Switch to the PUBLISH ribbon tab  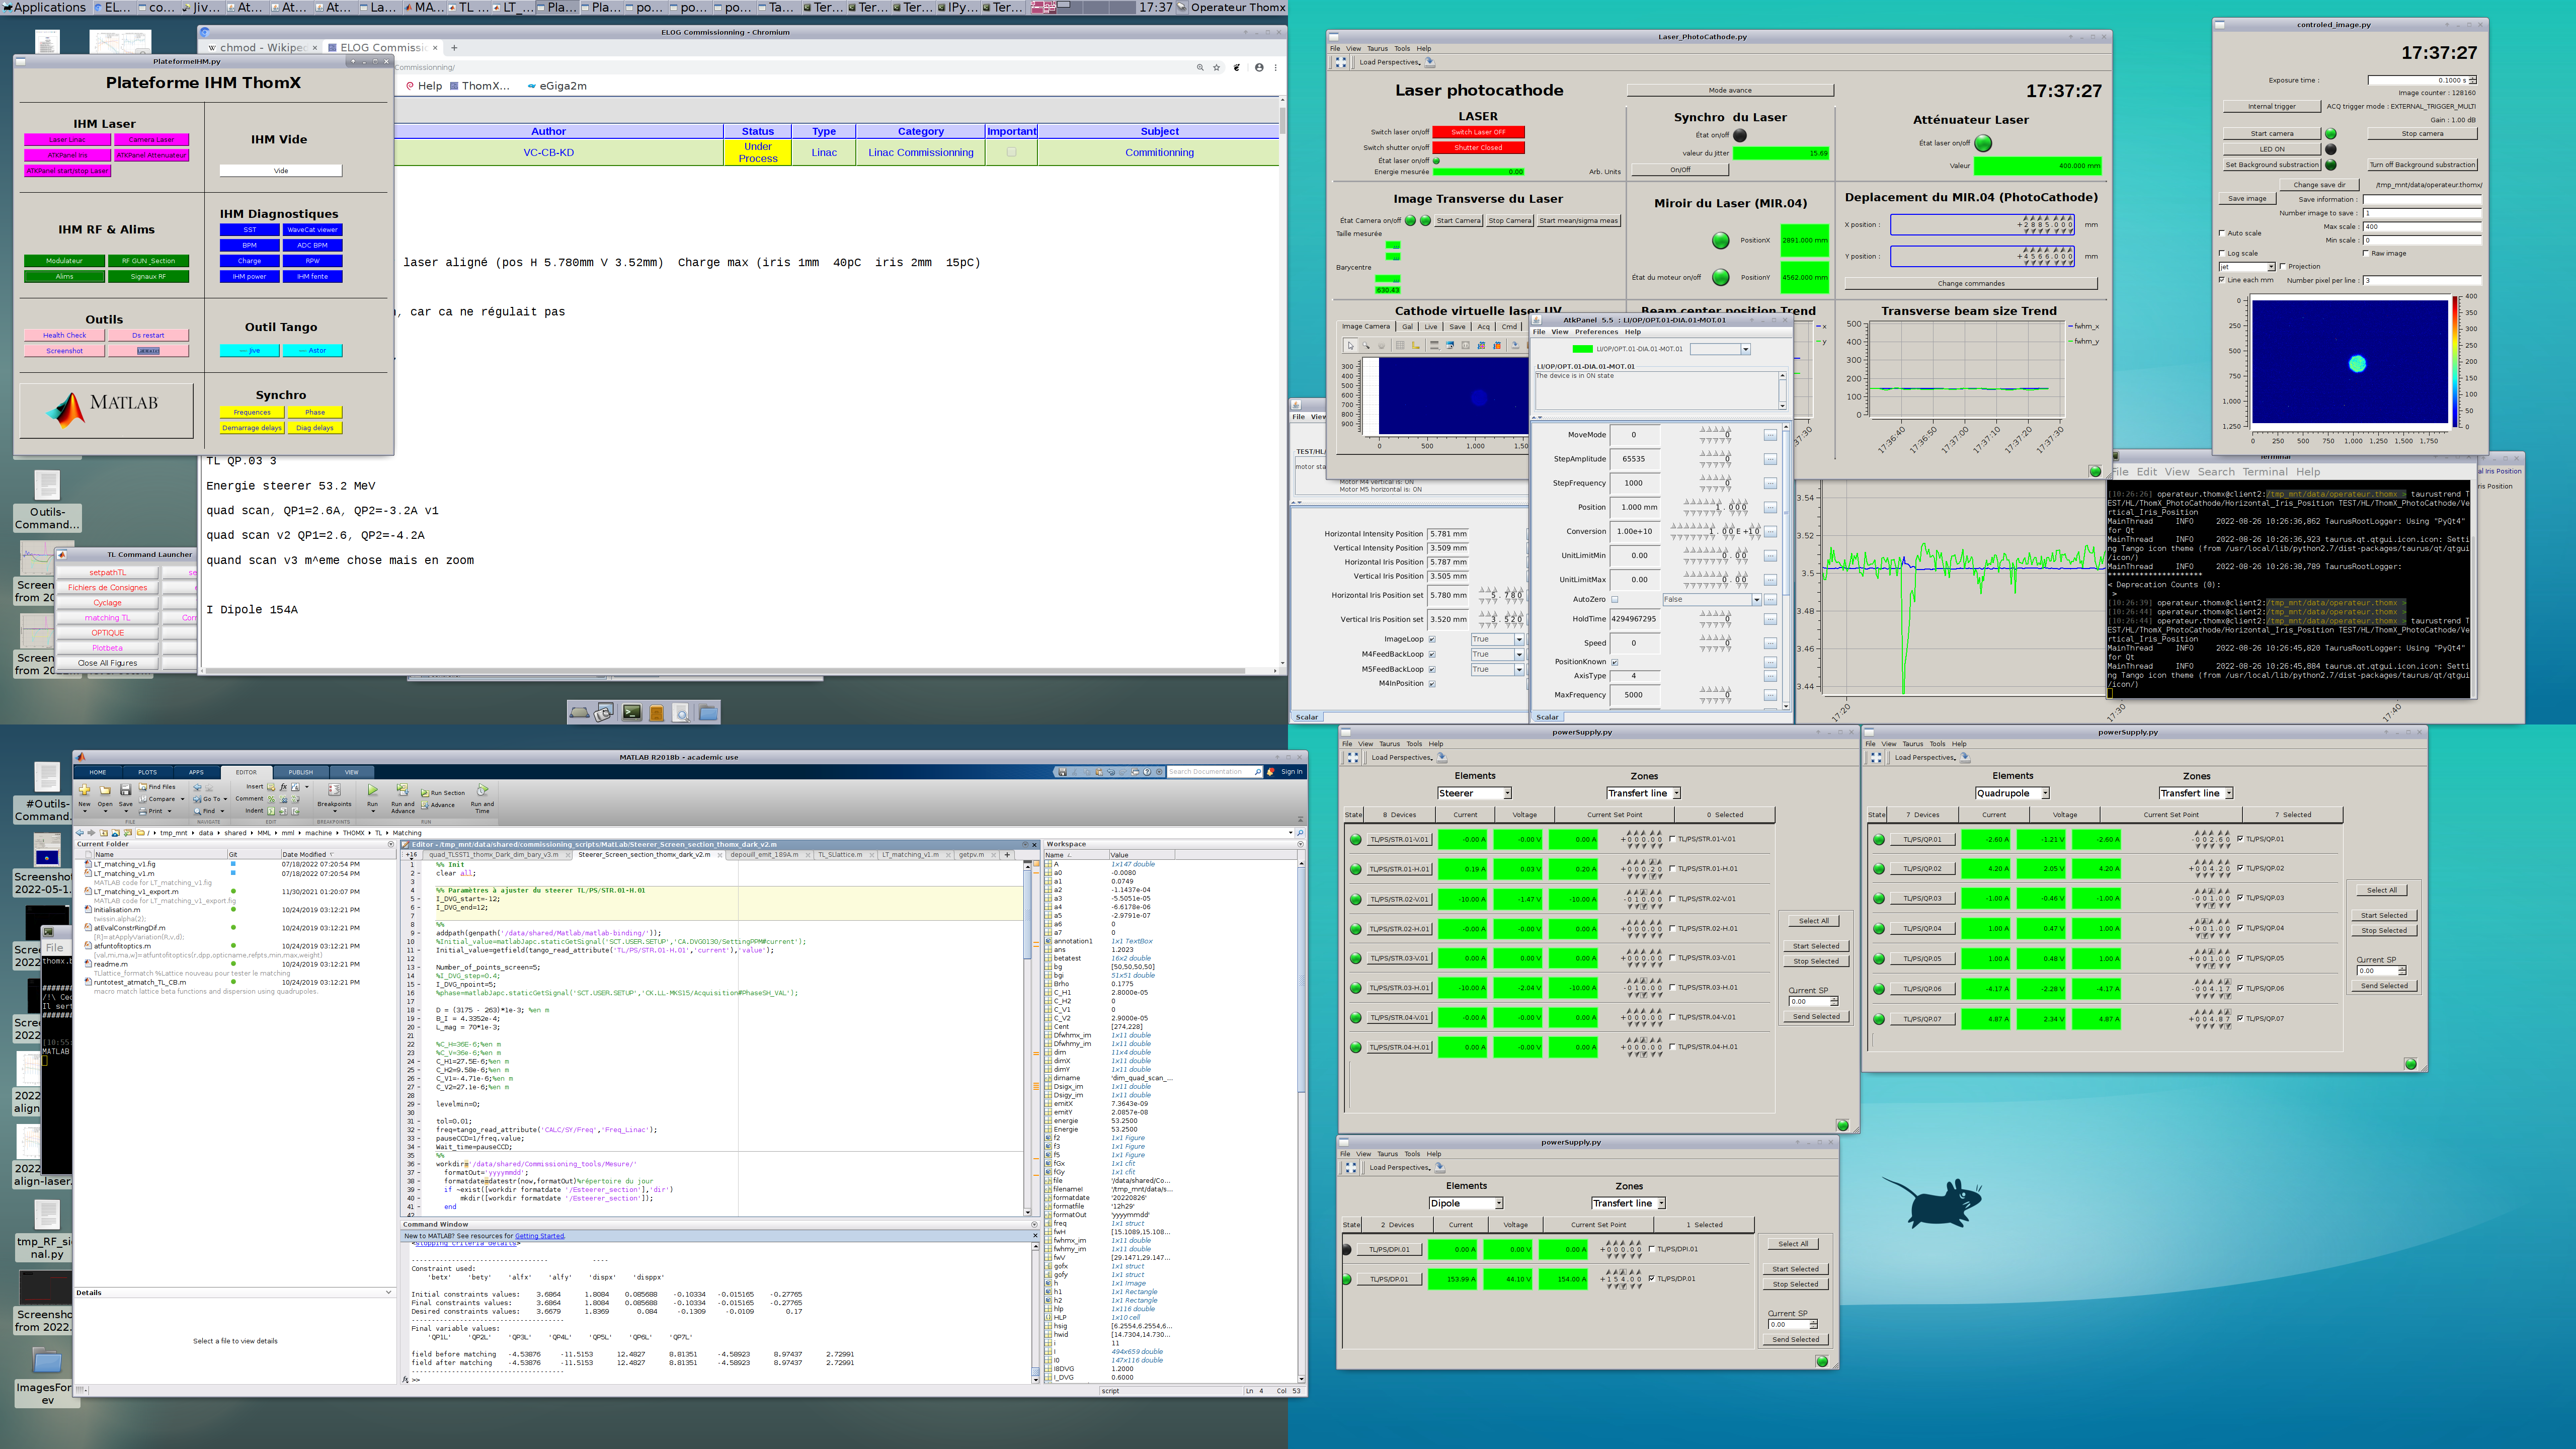coord(300,772)
